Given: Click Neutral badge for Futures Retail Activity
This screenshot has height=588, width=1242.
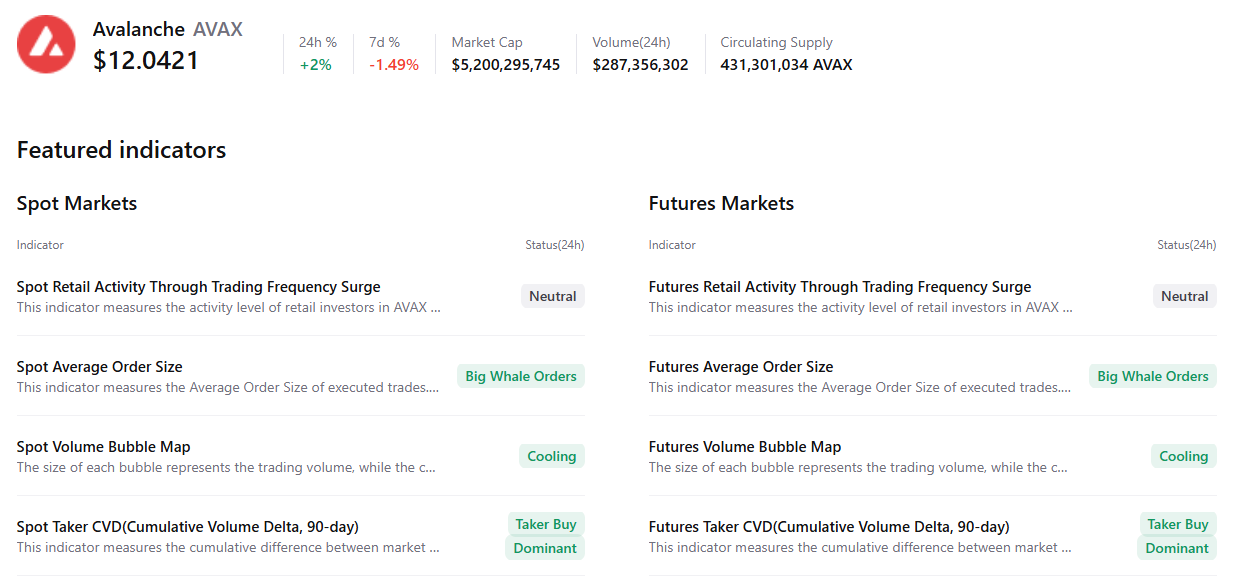Looking at the screenshot, I should [1184, 296].
